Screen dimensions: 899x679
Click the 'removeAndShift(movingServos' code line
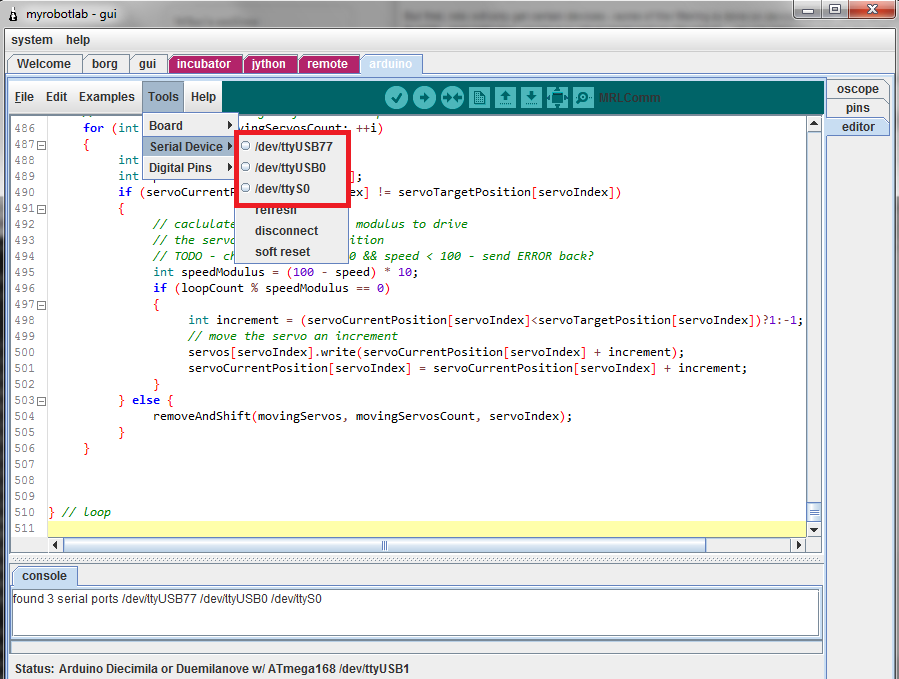362,416
